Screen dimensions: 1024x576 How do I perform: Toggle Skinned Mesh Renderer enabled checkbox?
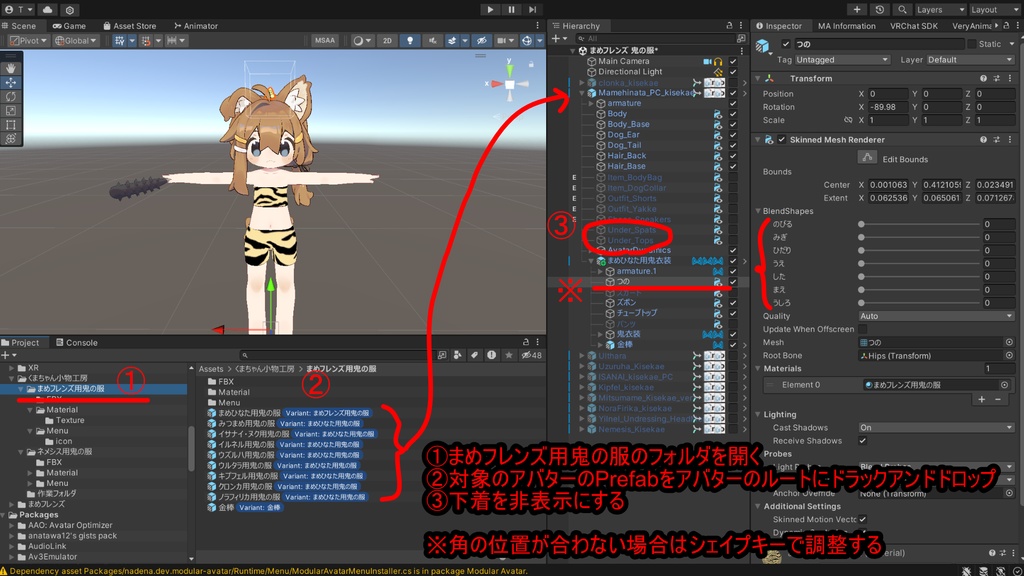tap(782, 140)
